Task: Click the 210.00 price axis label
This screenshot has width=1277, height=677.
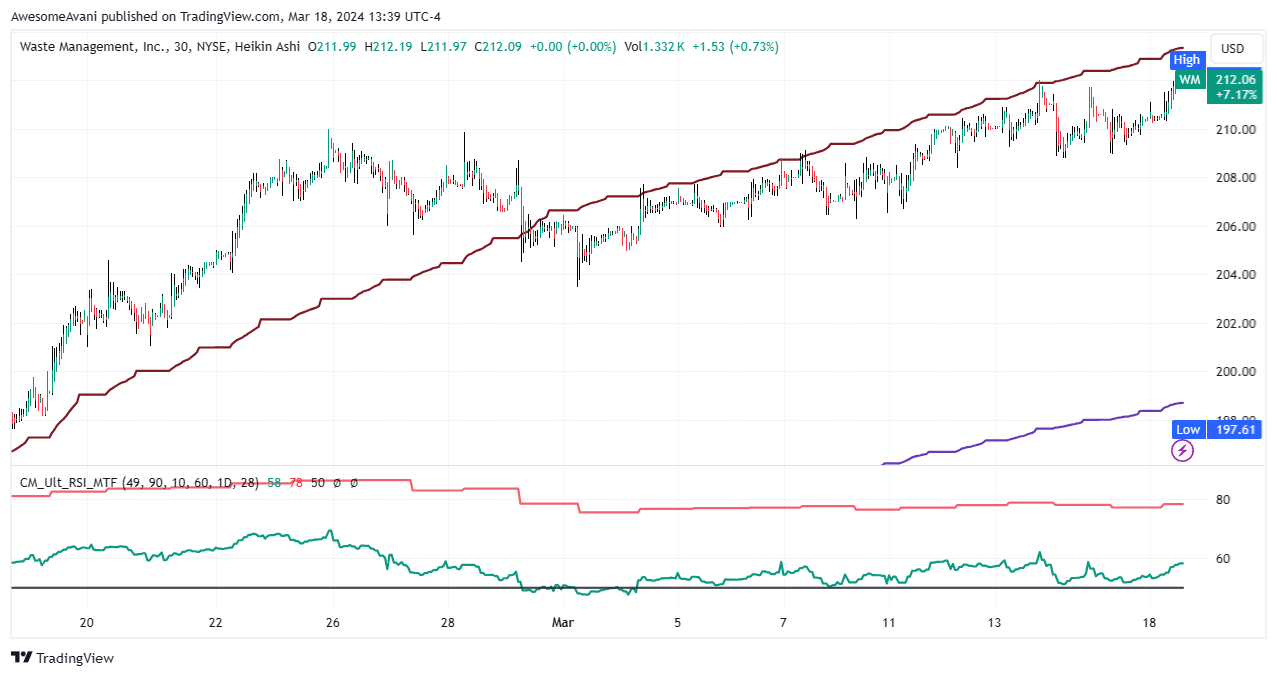Action: click(1236, 129)
